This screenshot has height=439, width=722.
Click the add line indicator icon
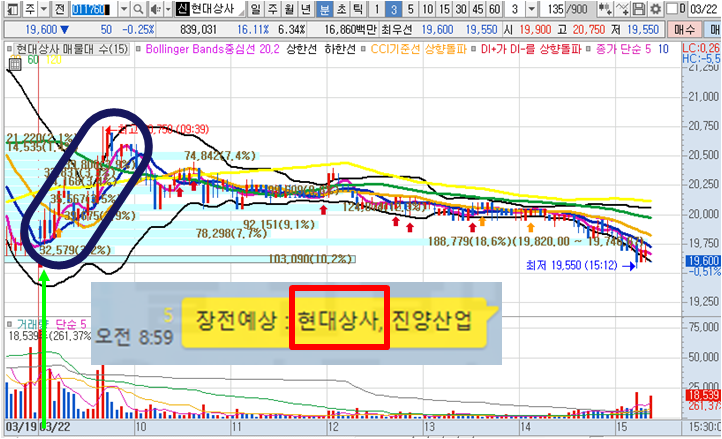tap(623, 9)
